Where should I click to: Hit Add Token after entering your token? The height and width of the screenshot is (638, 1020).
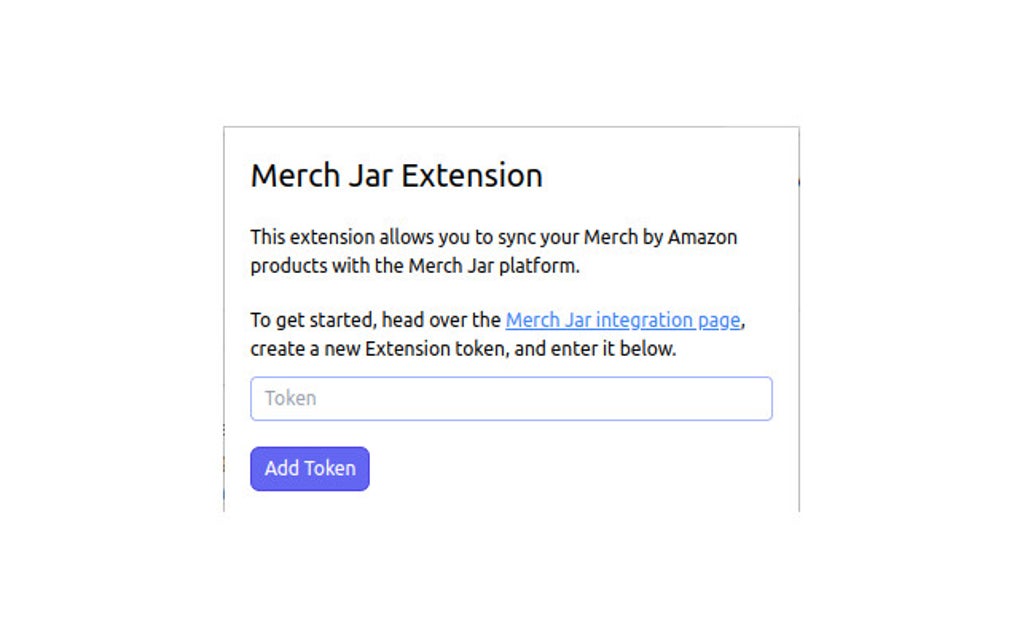click(309, 468)
